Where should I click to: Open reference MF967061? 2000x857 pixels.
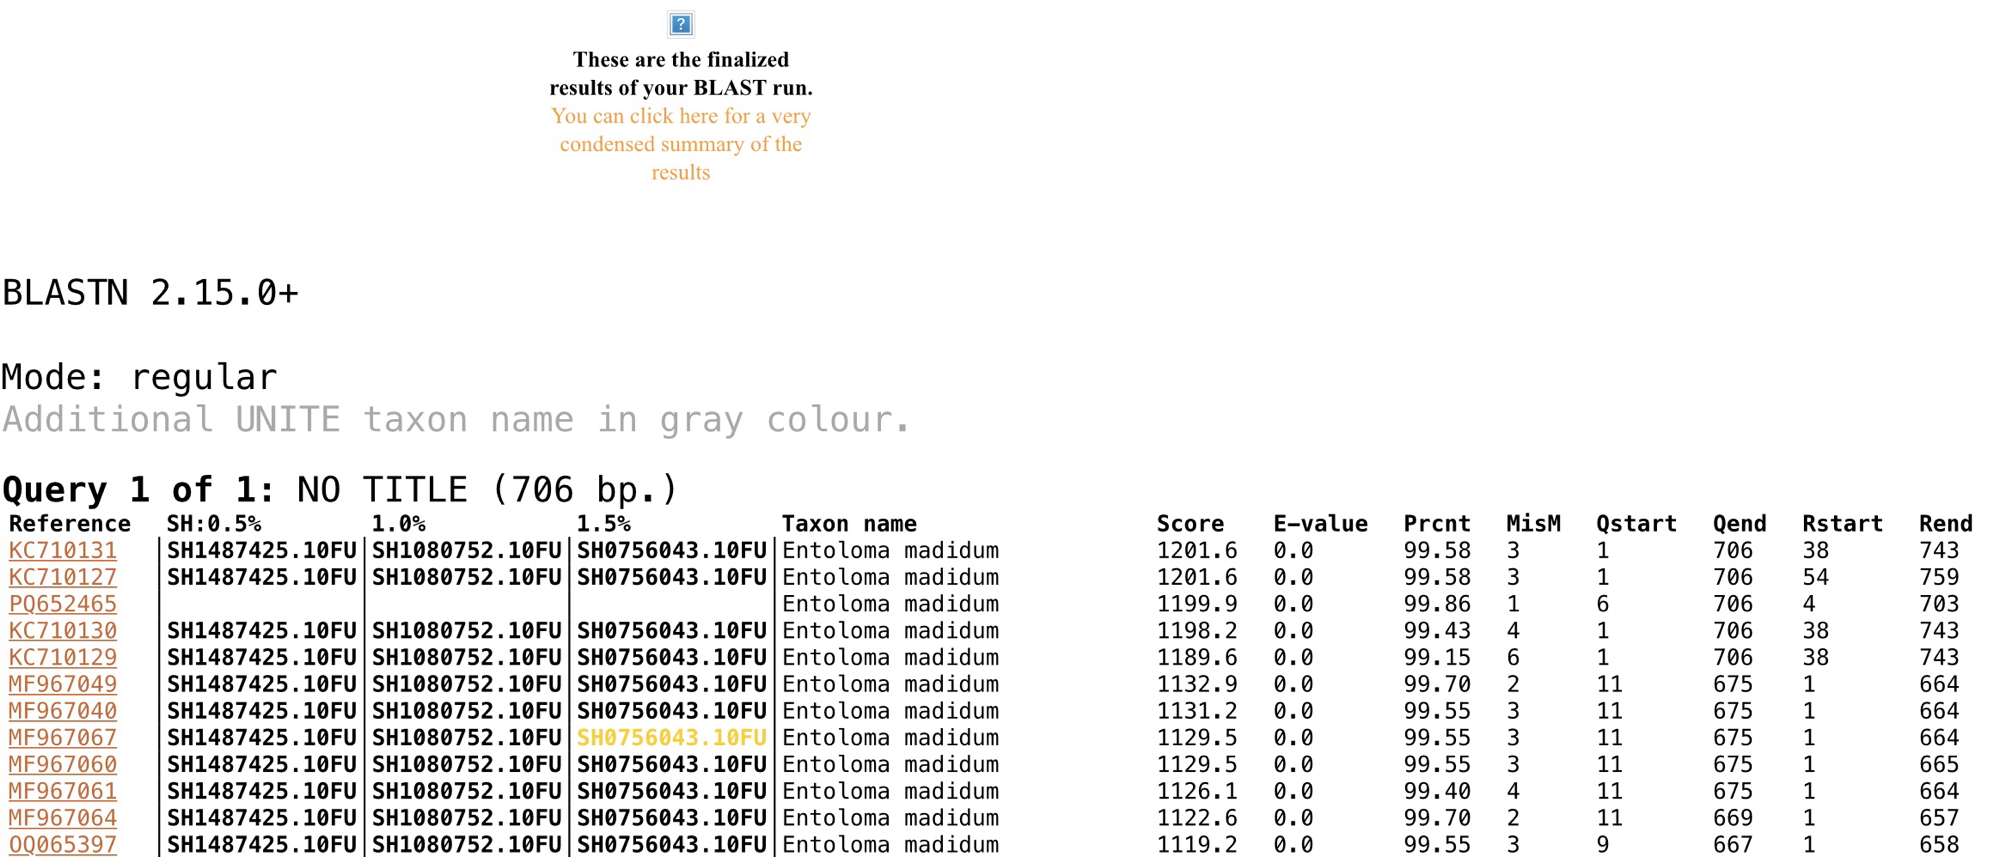(x=62, y=792)
